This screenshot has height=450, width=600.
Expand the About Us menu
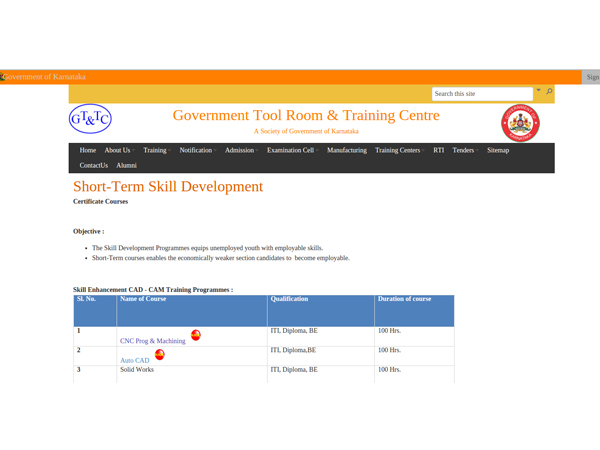[x=120, y=150]
